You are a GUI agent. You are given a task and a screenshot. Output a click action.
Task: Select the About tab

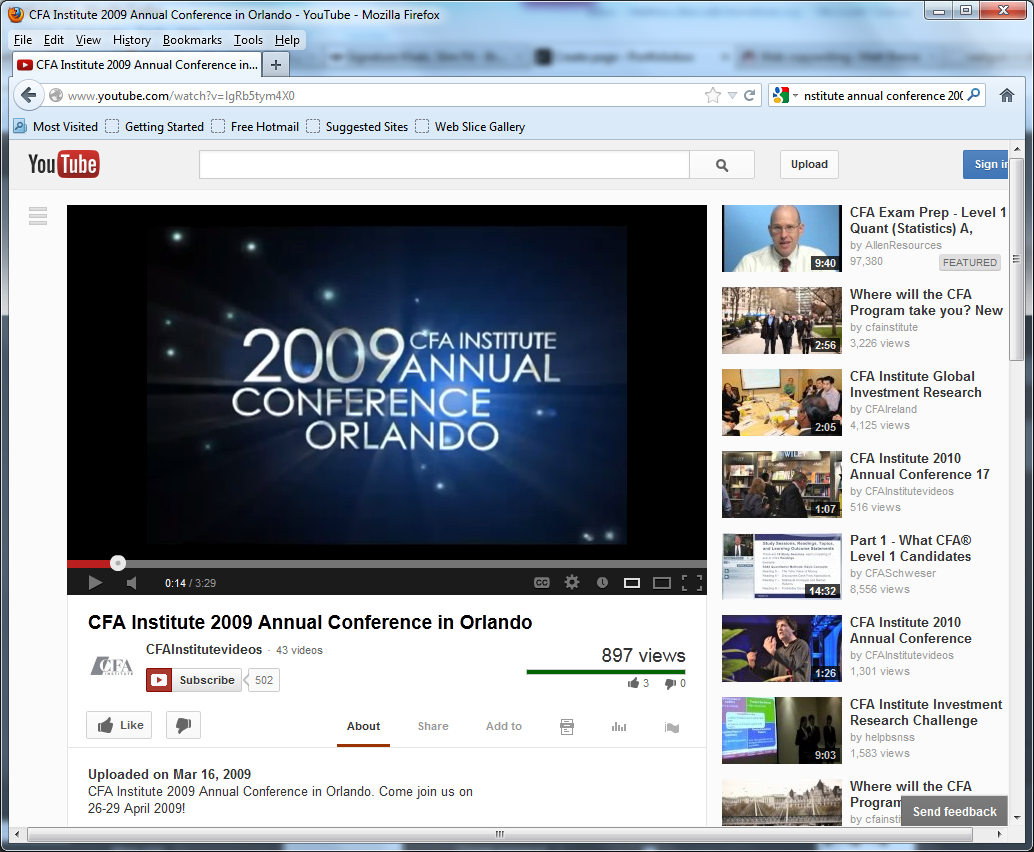363,726
